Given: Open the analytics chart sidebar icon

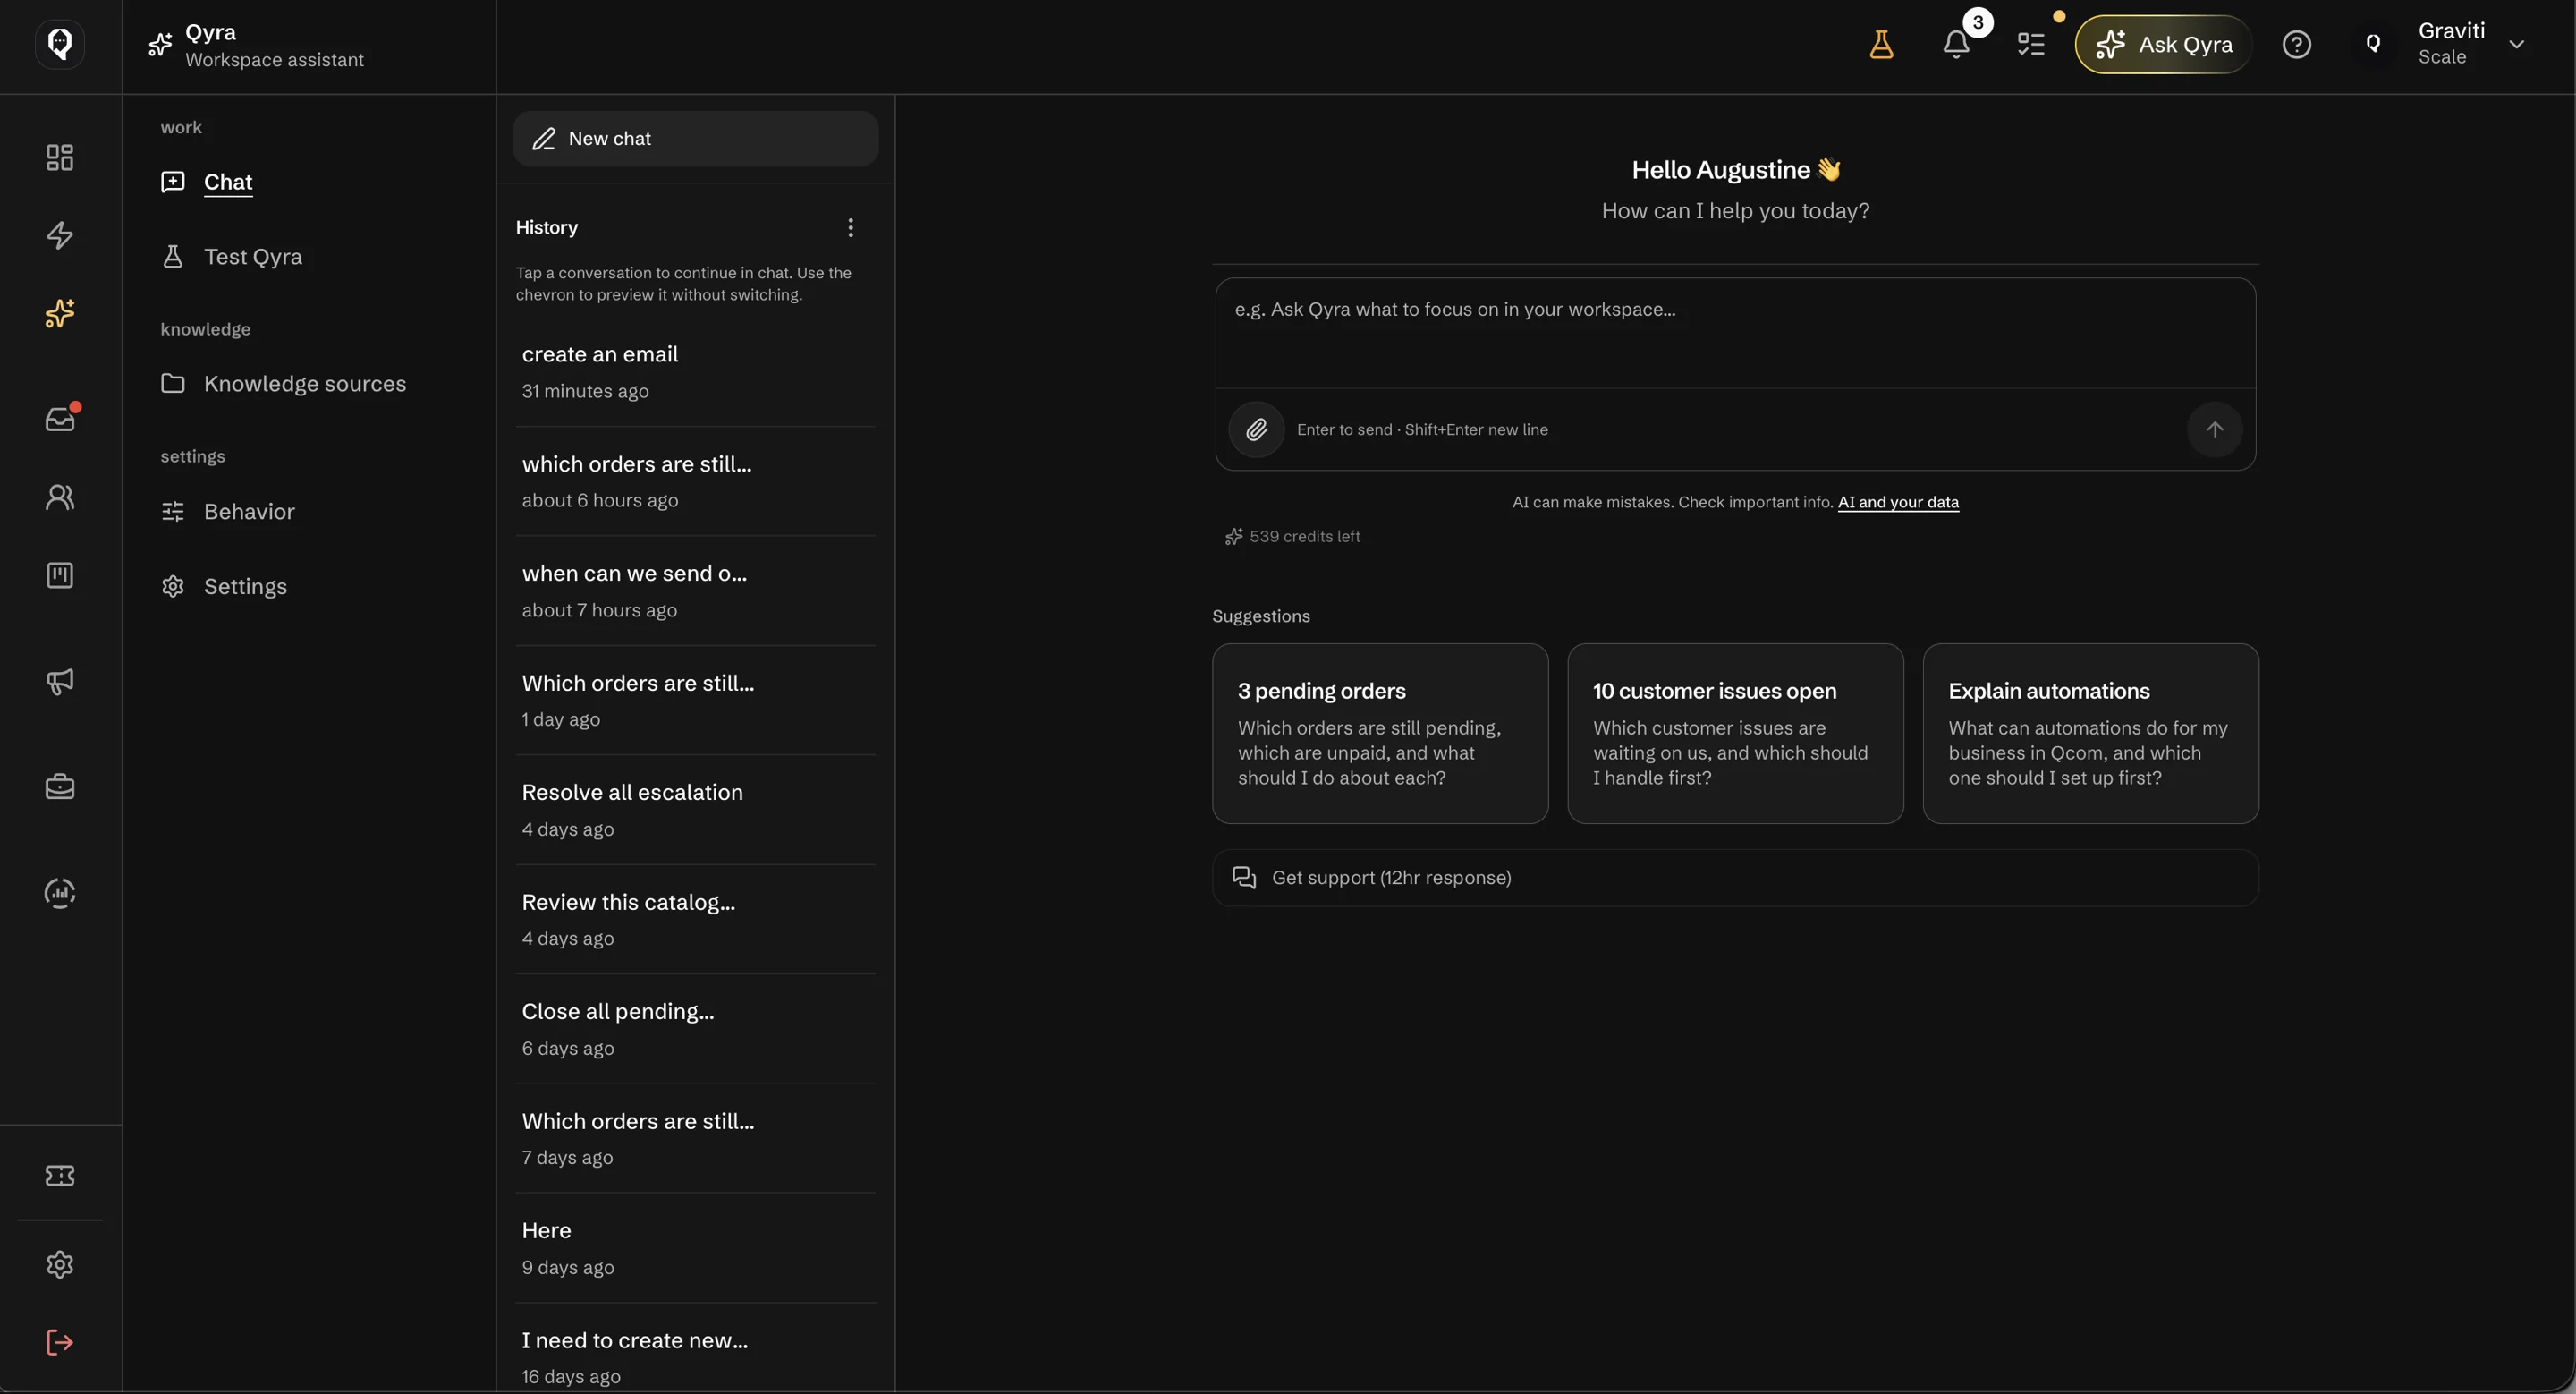Looking at the screenshot, I should click(60, 892).
